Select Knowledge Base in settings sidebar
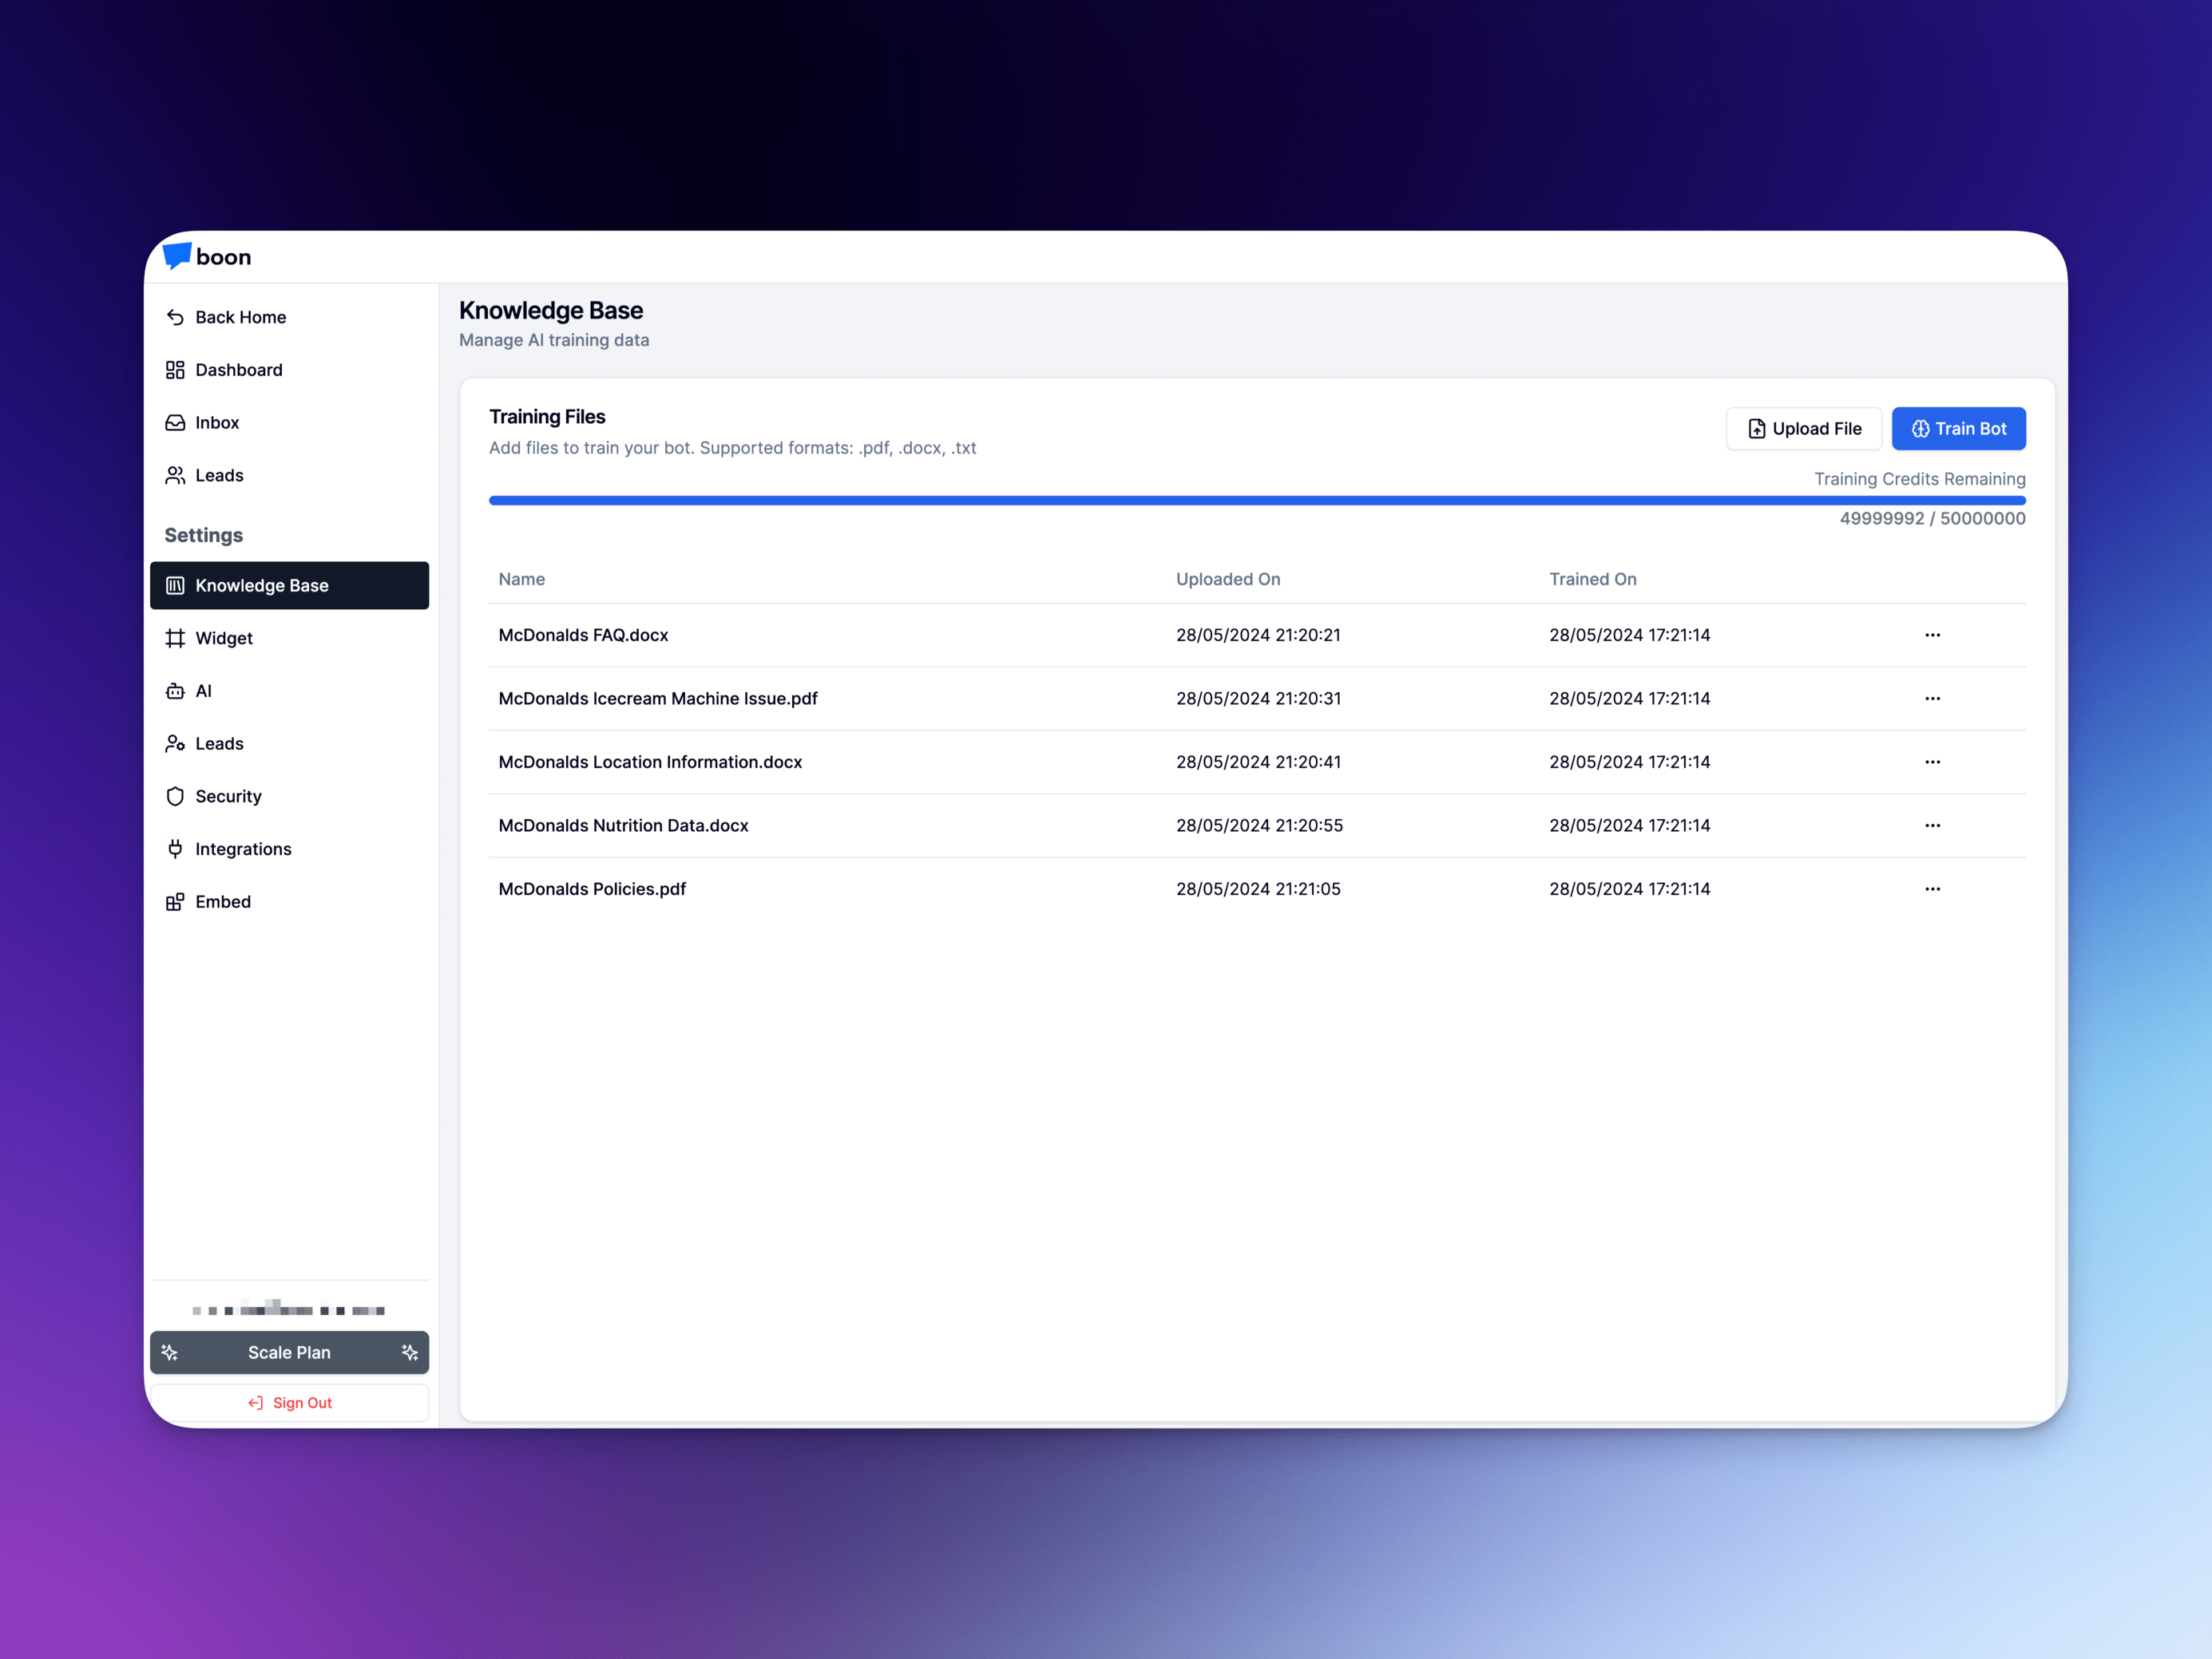Screen dimensions: 2212x1659 point(289,585)
